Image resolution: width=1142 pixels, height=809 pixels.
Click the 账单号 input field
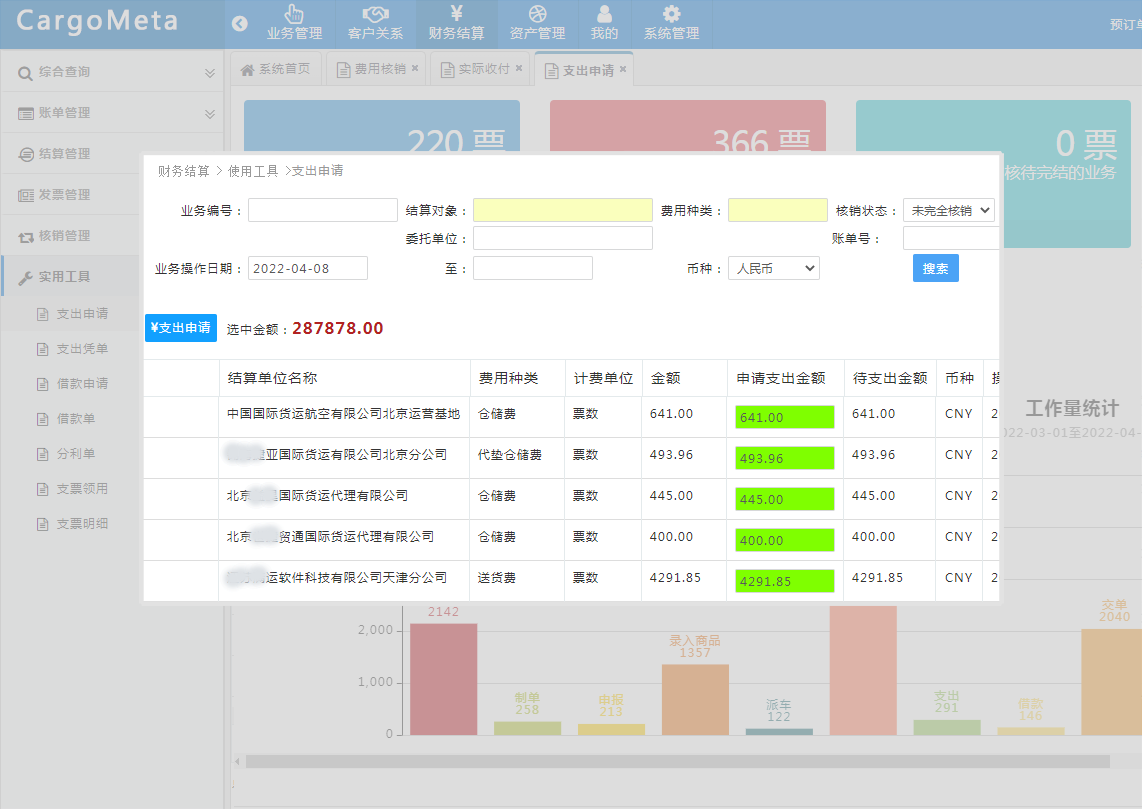tap(950, 238)
